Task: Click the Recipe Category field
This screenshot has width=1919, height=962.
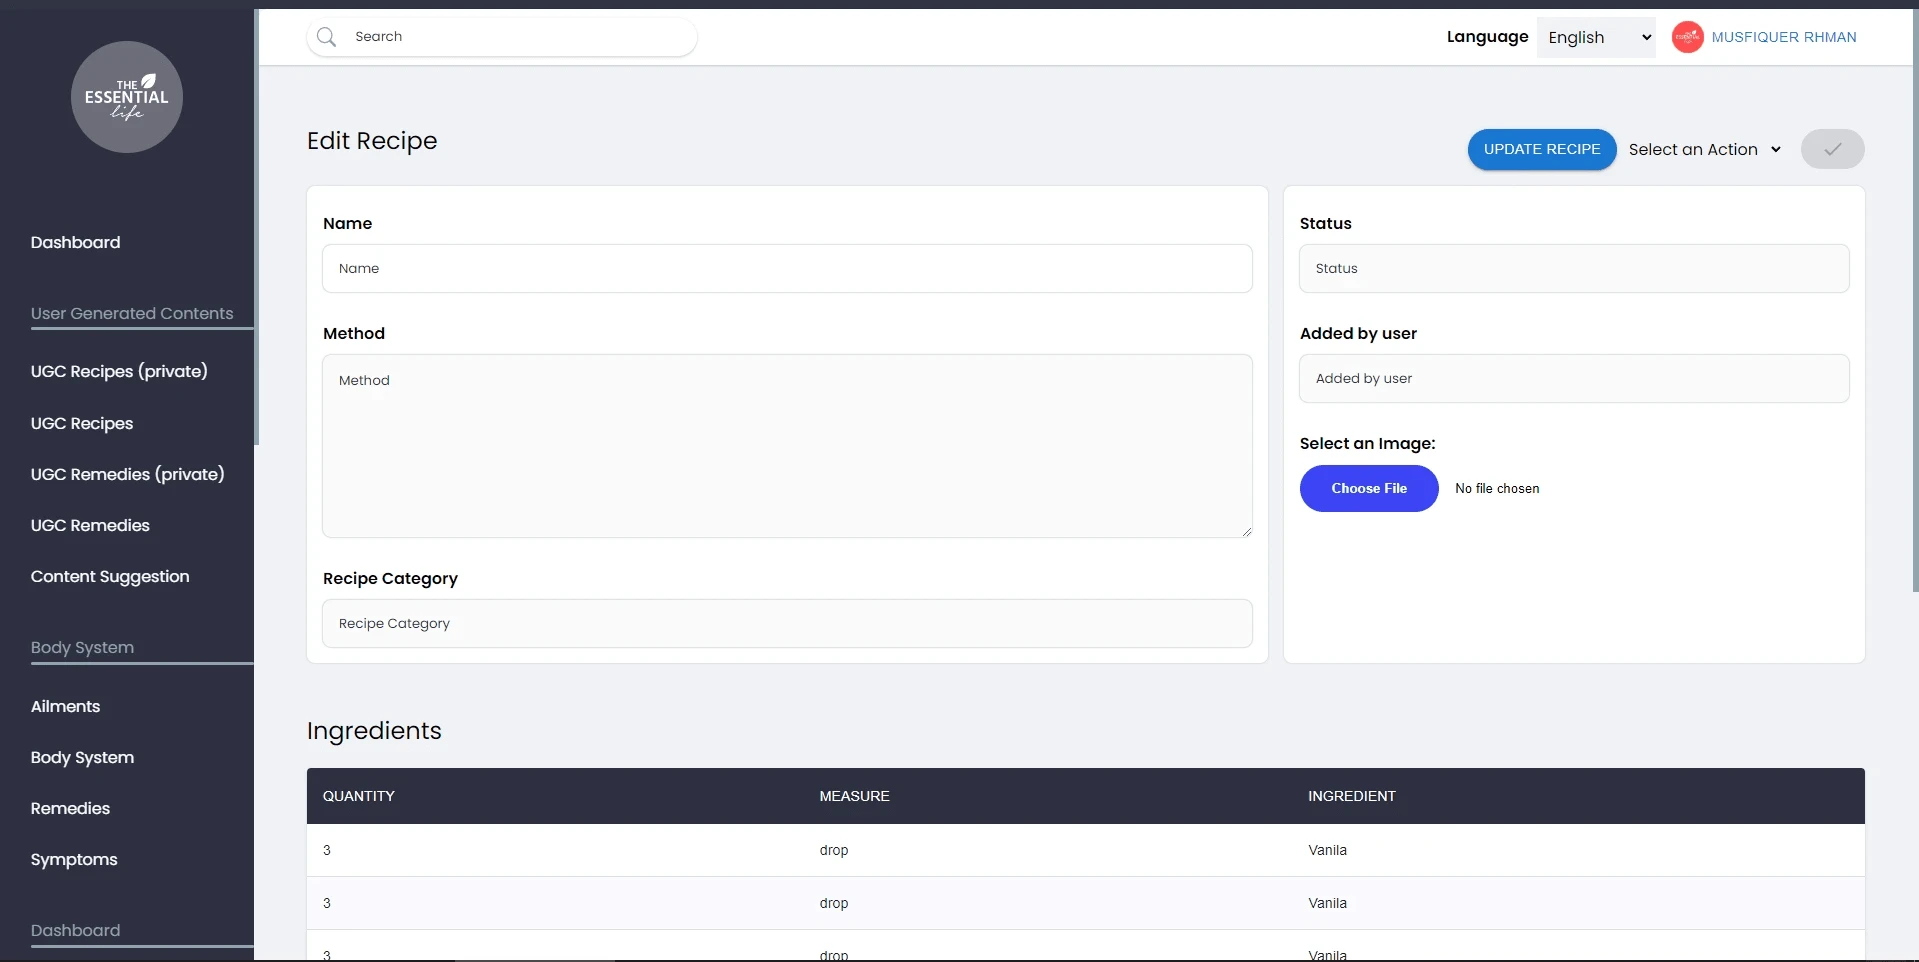Action: pos(787,623)
